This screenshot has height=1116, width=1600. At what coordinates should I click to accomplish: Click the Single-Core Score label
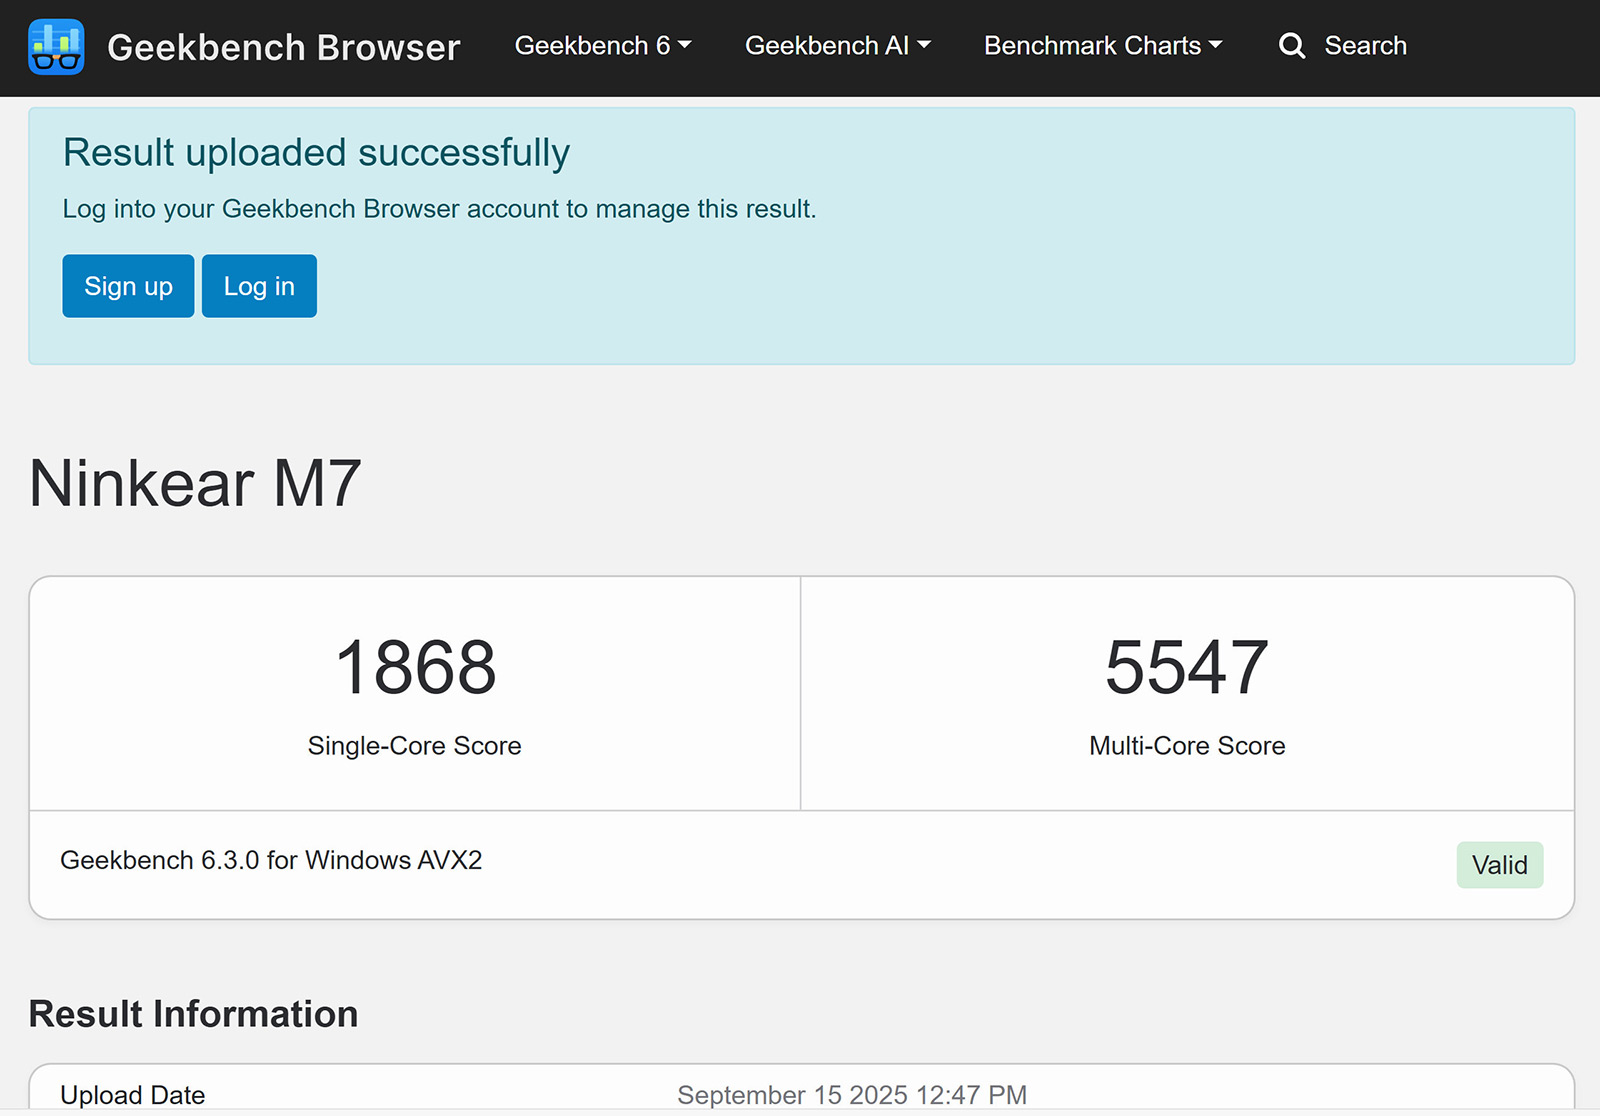[415, 746]
